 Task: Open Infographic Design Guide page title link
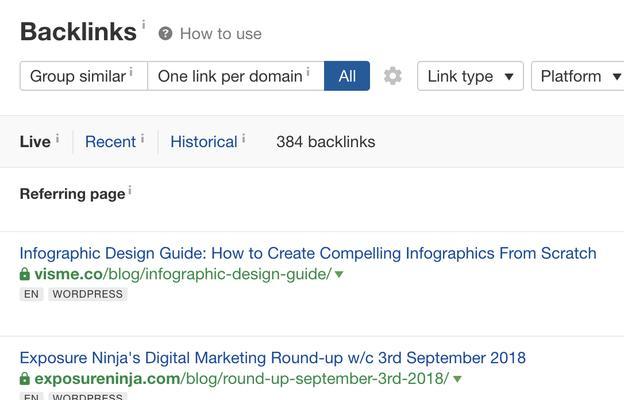click(x=308, y=254)
